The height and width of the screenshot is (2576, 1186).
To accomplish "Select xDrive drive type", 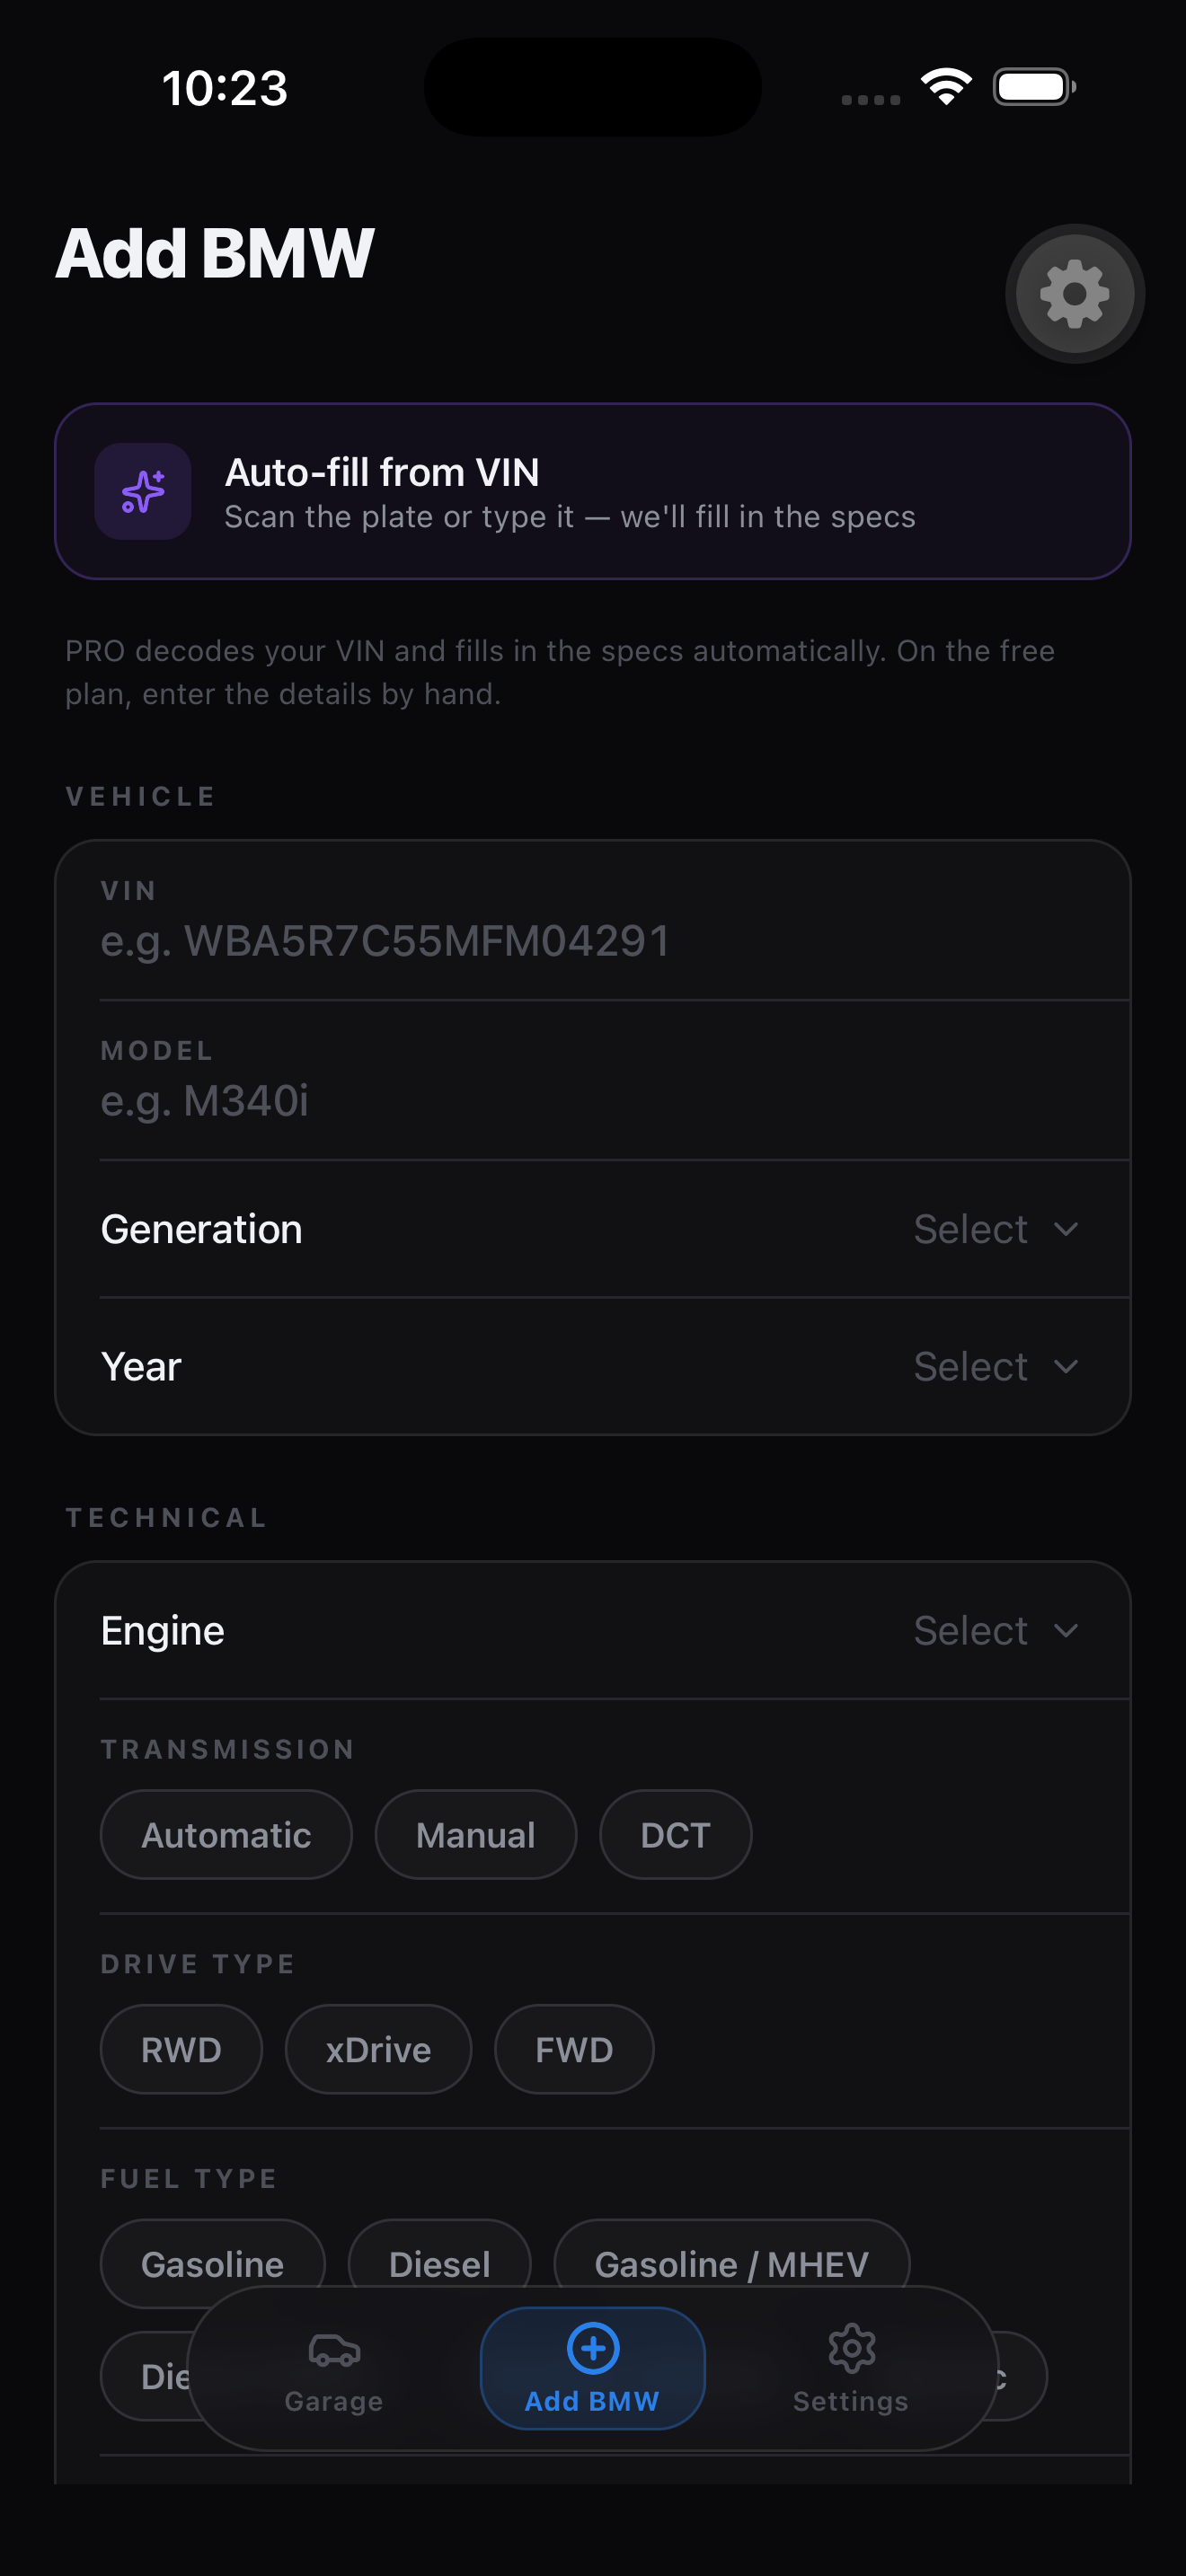I will coord(378,2050).
